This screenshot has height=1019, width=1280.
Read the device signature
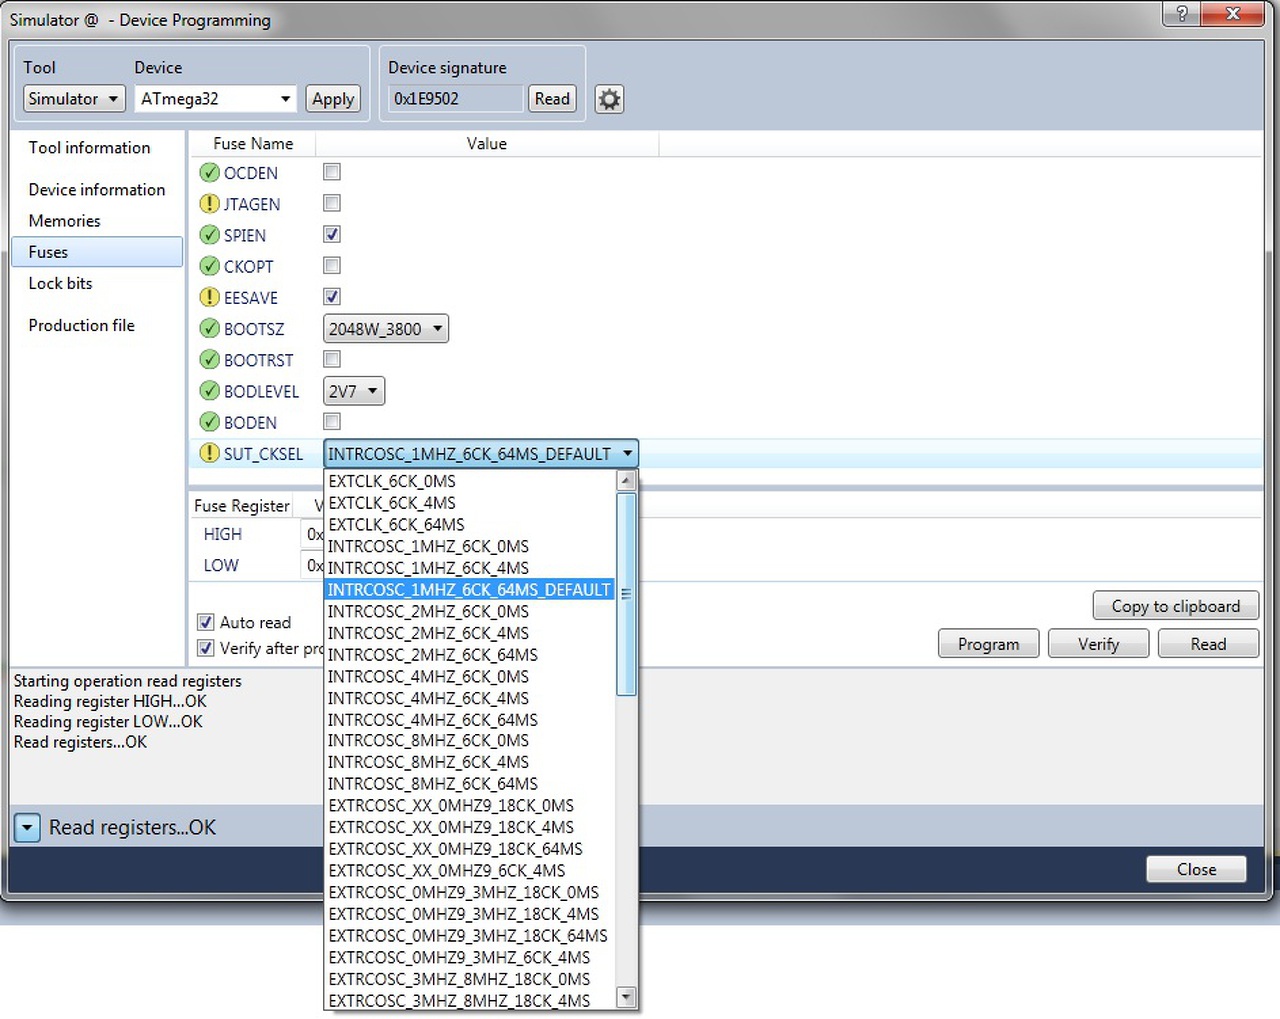coord(552,99)
